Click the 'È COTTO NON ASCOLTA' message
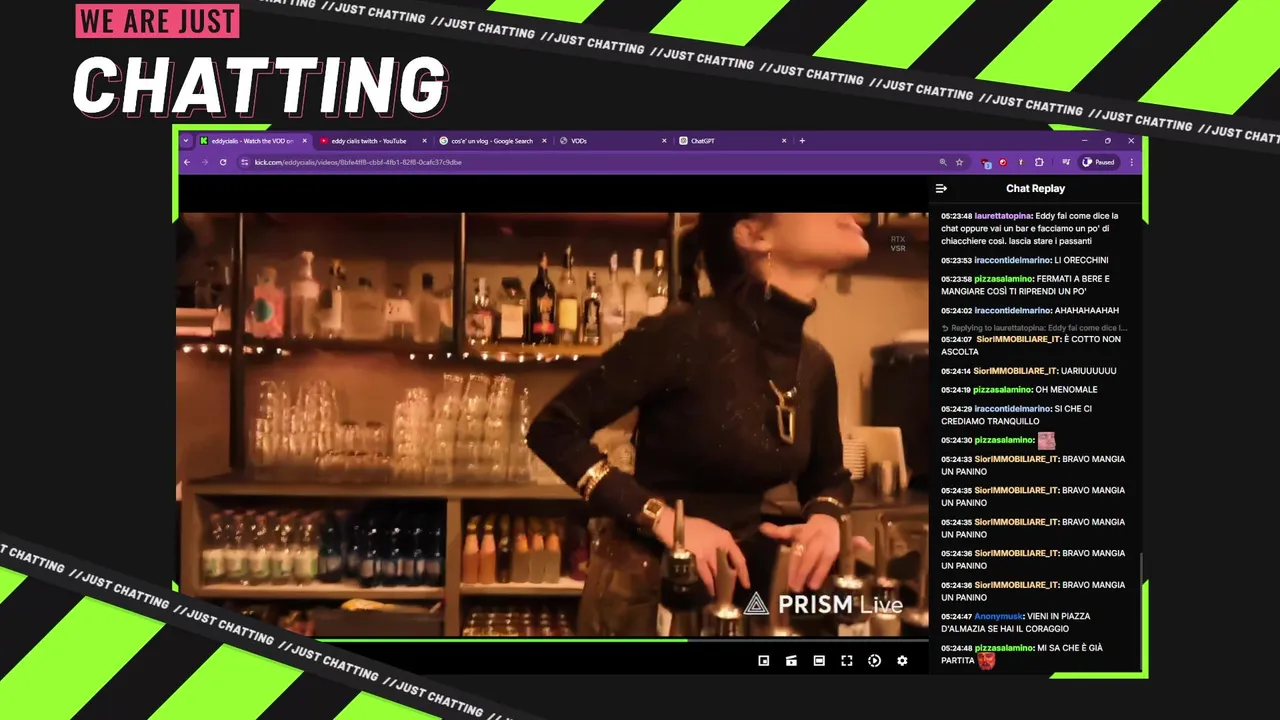This screenshot has height=720, width=1280. pos(1030,345)
